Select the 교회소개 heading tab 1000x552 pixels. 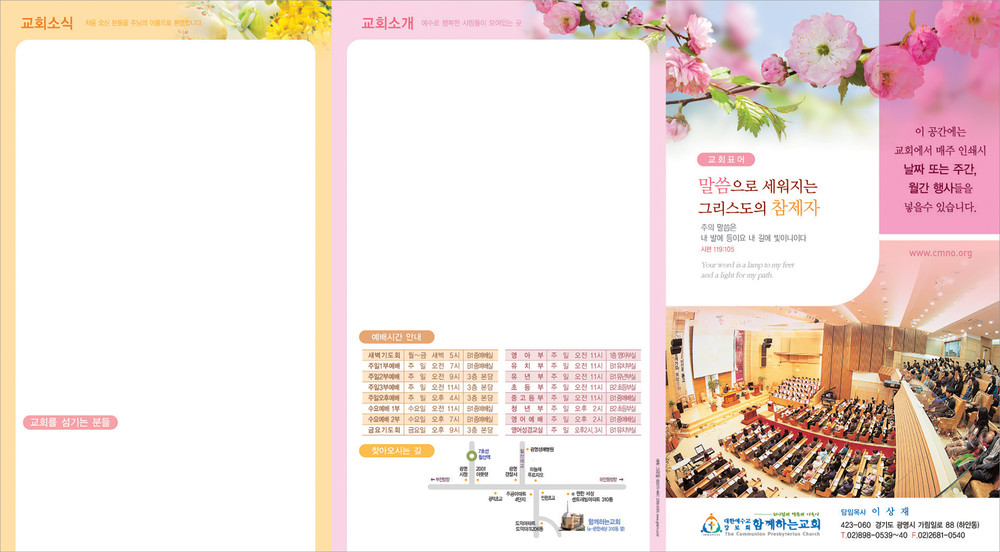[386, 22]
